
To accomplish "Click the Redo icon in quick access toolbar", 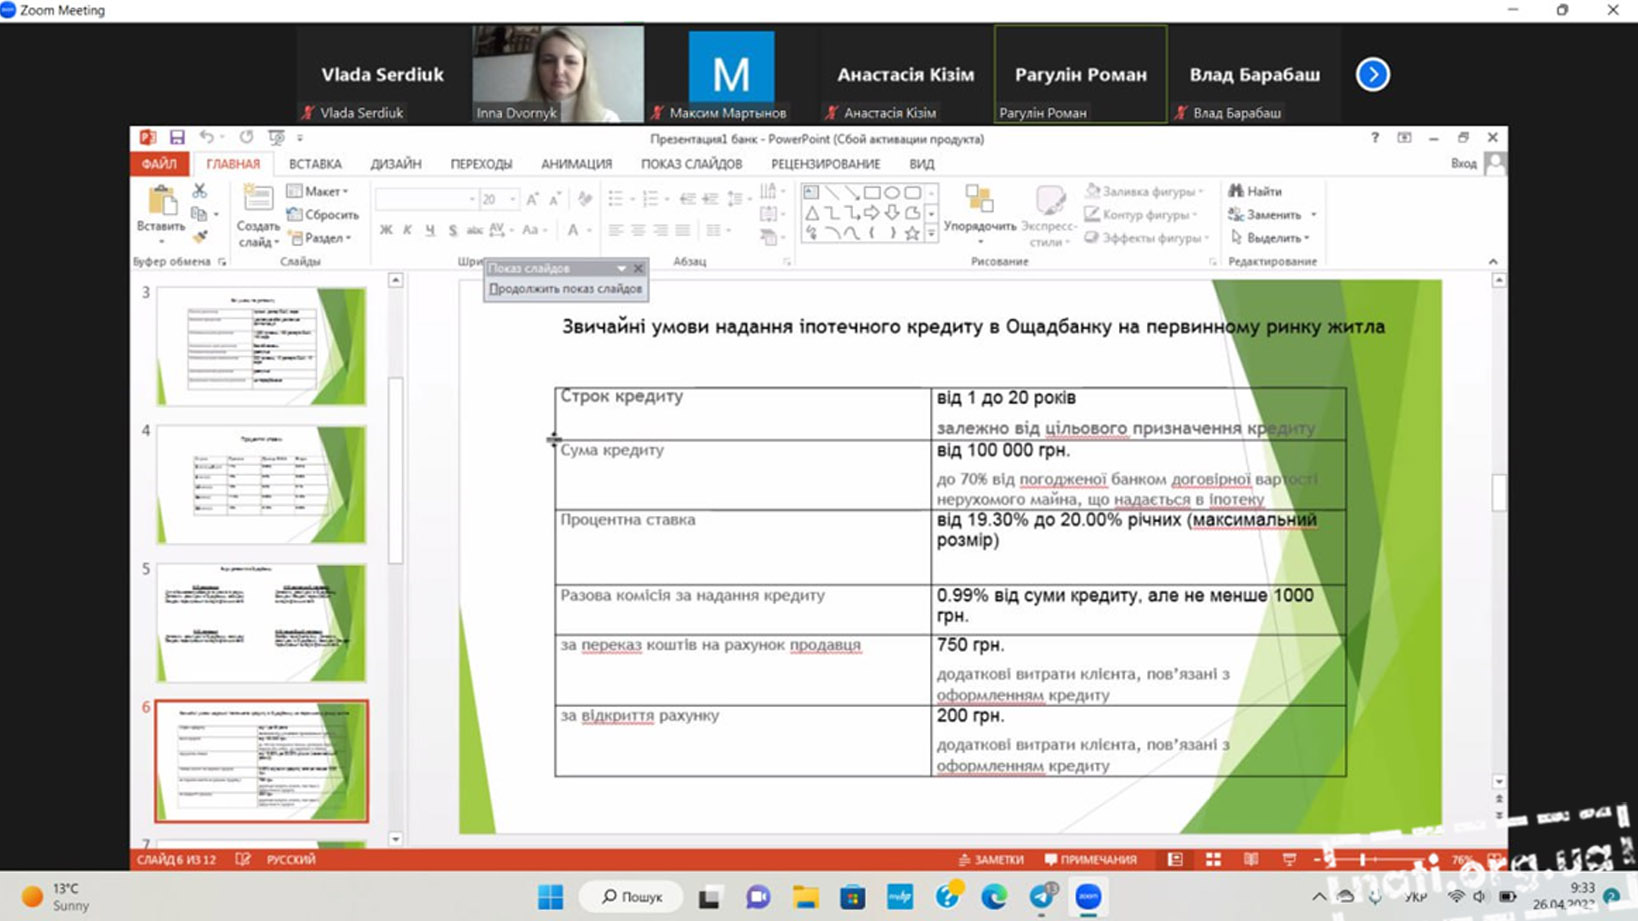I will 246,137.
